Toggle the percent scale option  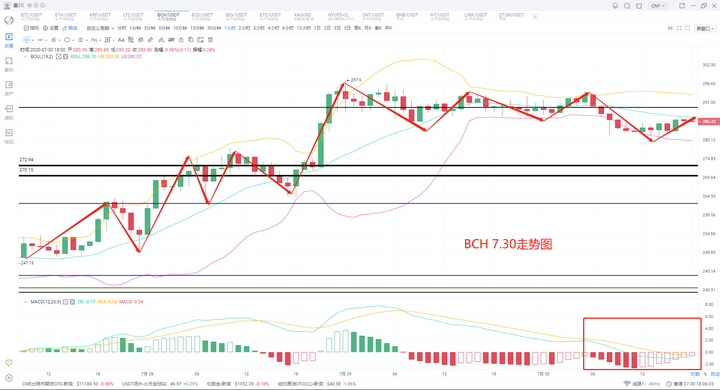(x=705, y=374)
